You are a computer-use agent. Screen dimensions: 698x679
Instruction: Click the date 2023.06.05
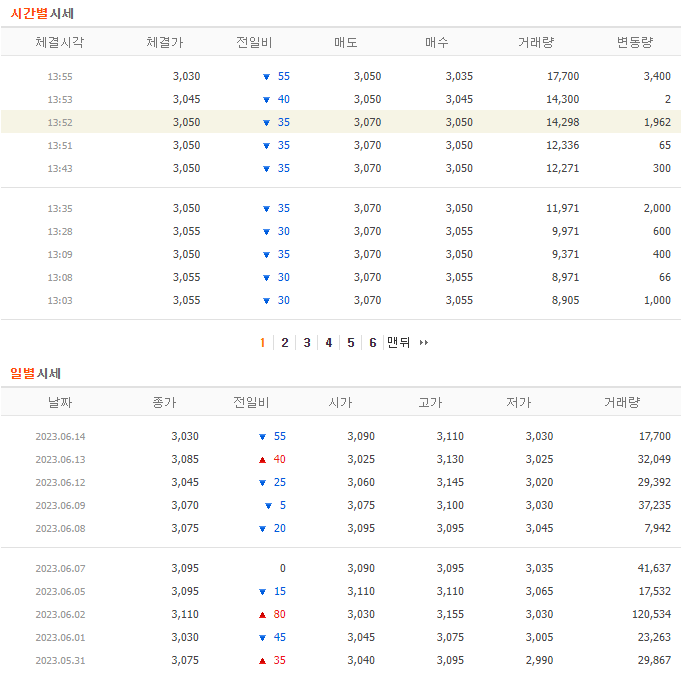pos(61,592)
